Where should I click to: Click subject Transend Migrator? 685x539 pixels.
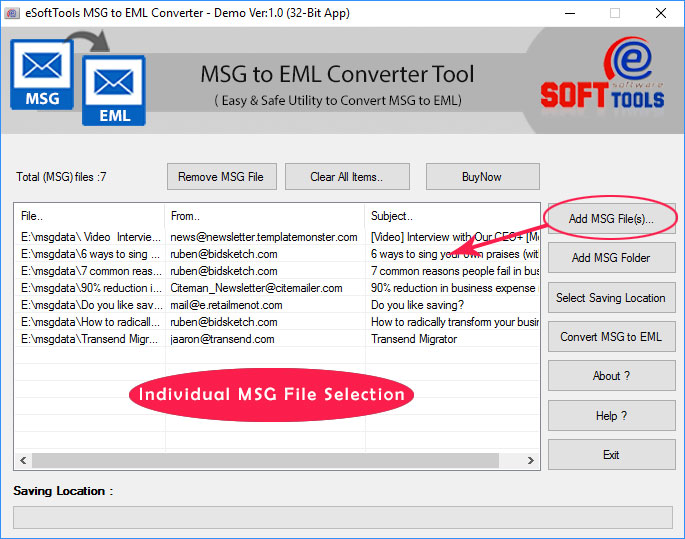pyautogui.click(x=414, y=339)
